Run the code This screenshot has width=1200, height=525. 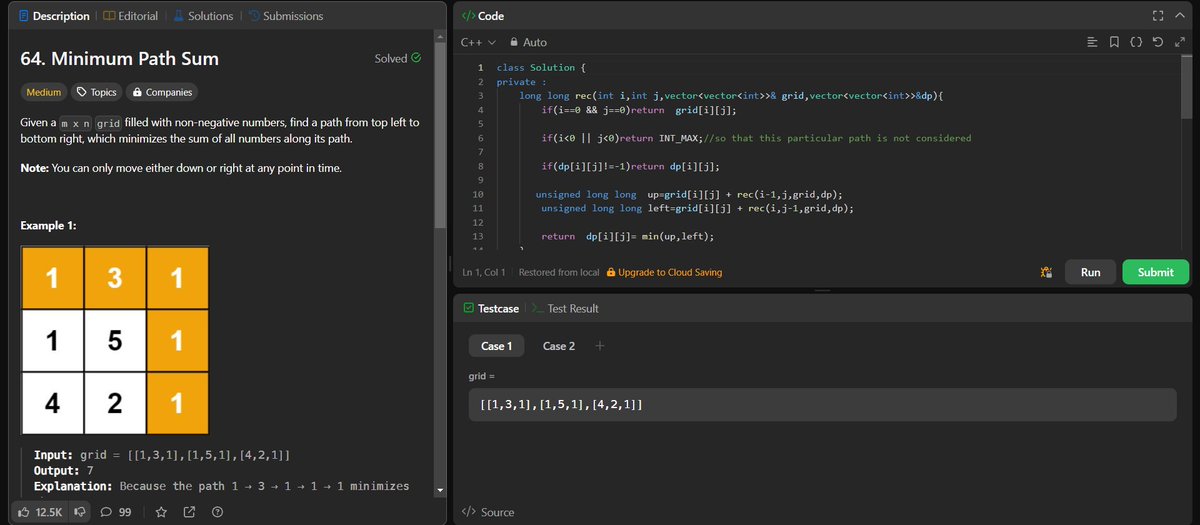coord(1090,272)
